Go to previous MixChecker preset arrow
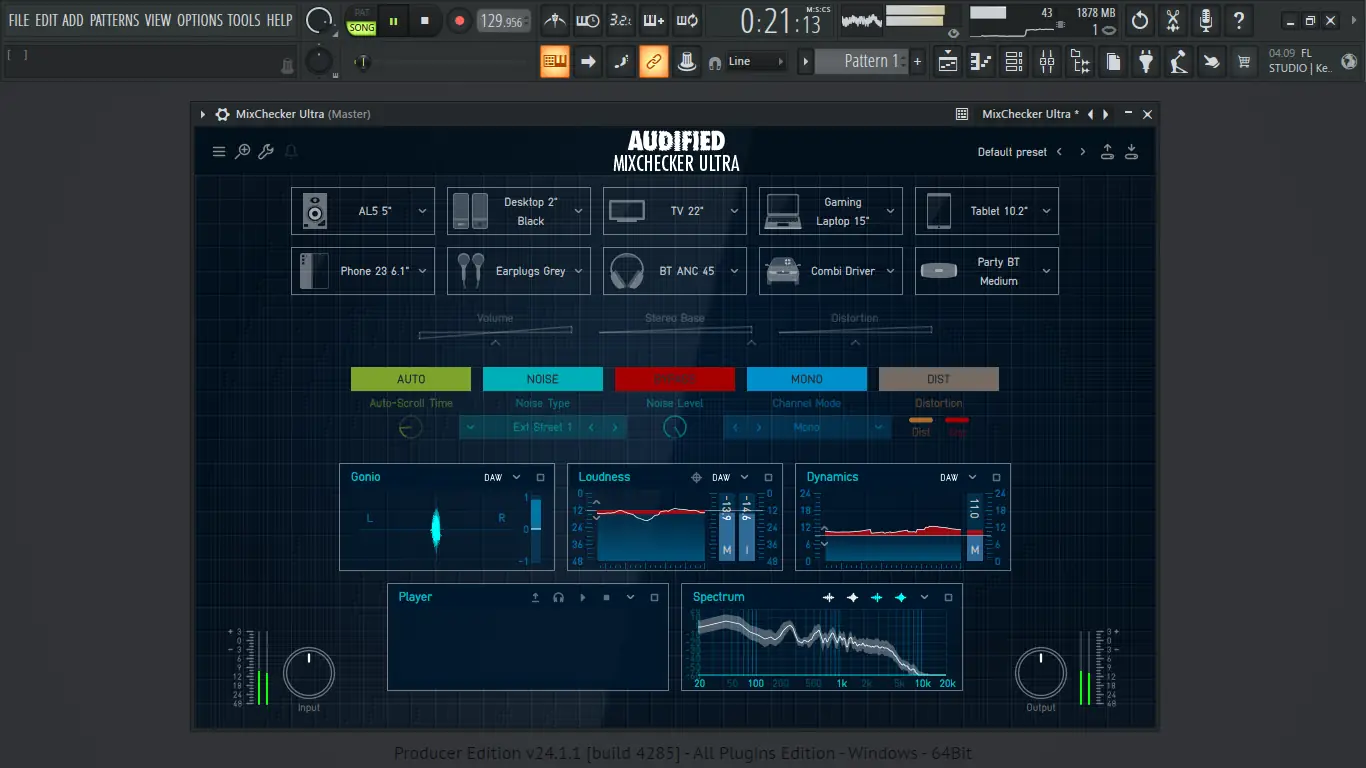 coord(1060,152)
